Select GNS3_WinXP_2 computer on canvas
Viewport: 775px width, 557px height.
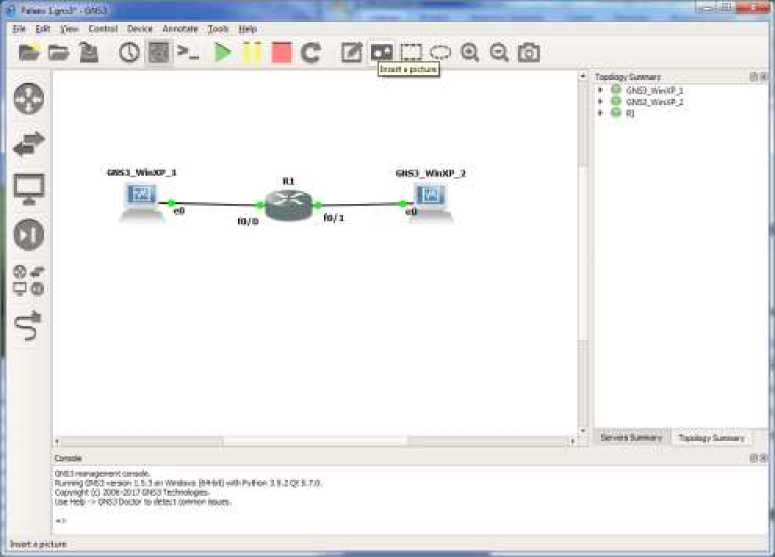[430, 203]
